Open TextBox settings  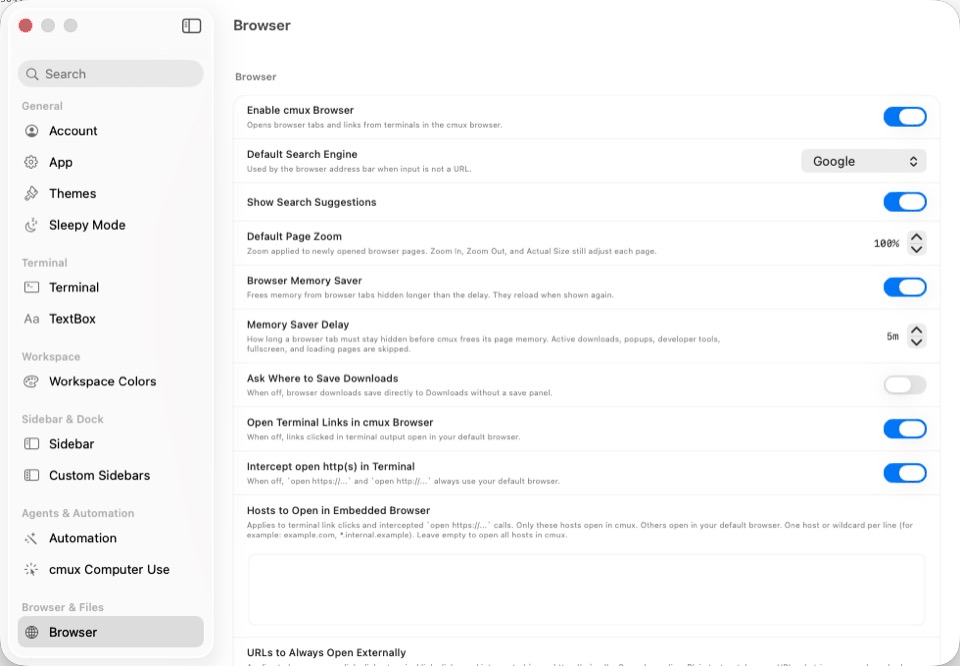(x=111, y=319)
